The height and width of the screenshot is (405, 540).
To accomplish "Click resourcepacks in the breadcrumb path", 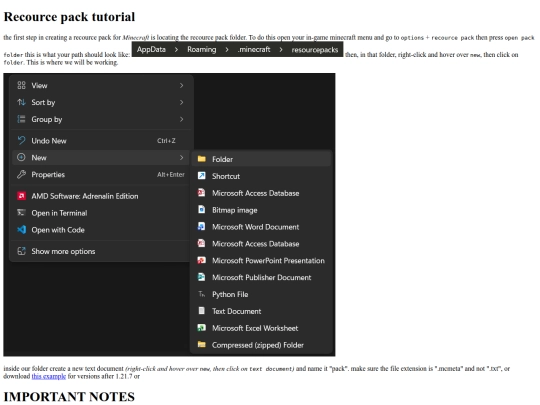I will tap(315, 50).
